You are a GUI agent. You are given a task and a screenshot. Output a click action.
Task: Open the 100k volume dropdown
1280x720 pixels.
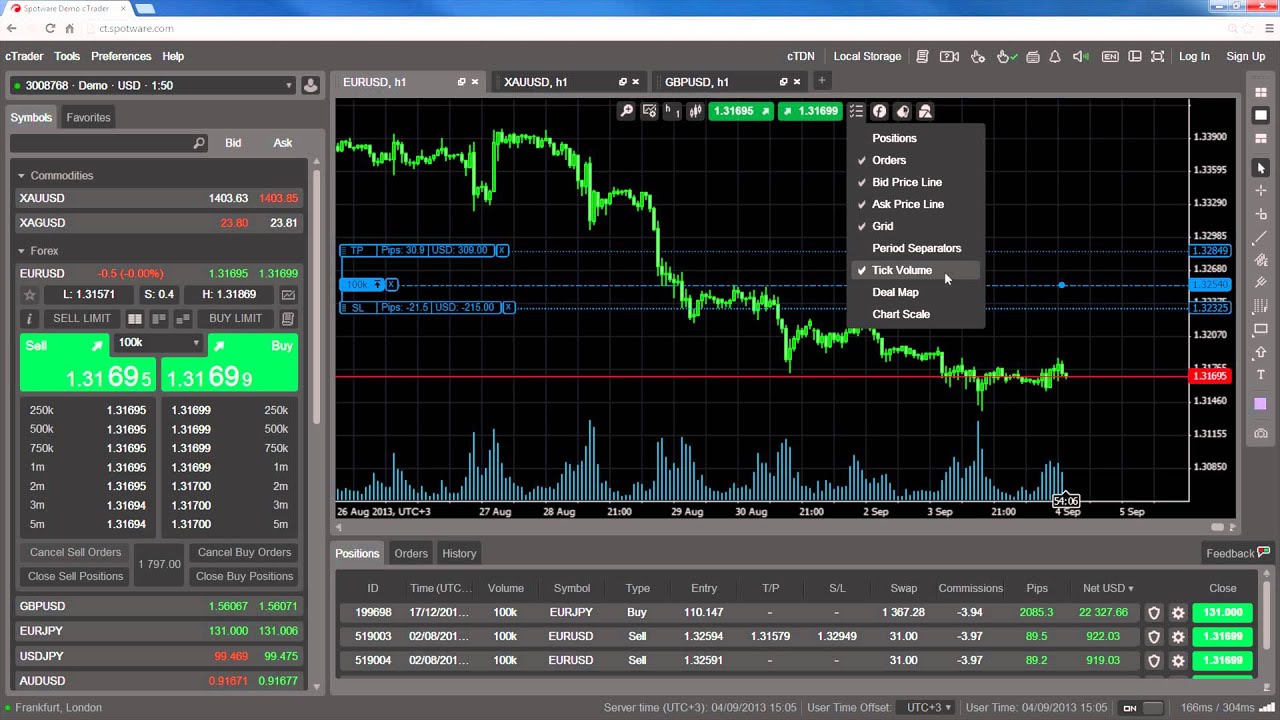pos(159,342)
